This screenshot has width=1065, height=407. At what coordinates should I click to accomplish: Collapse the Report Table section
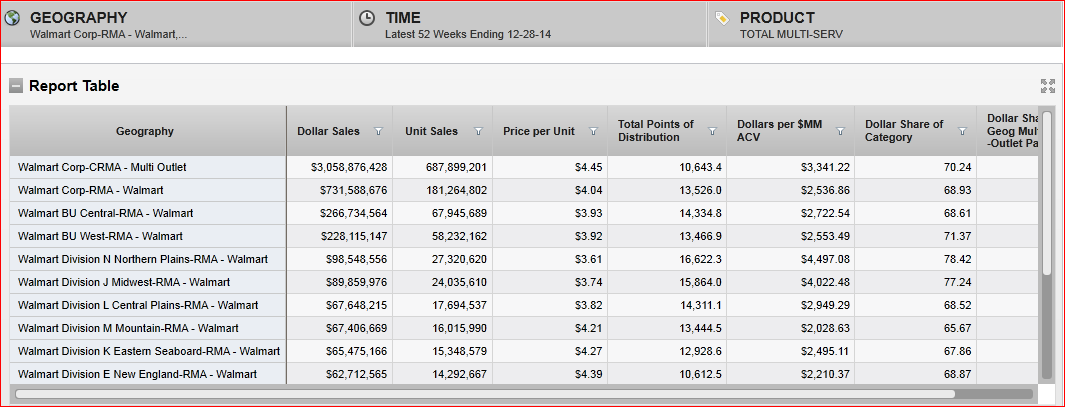pos(16,86)
